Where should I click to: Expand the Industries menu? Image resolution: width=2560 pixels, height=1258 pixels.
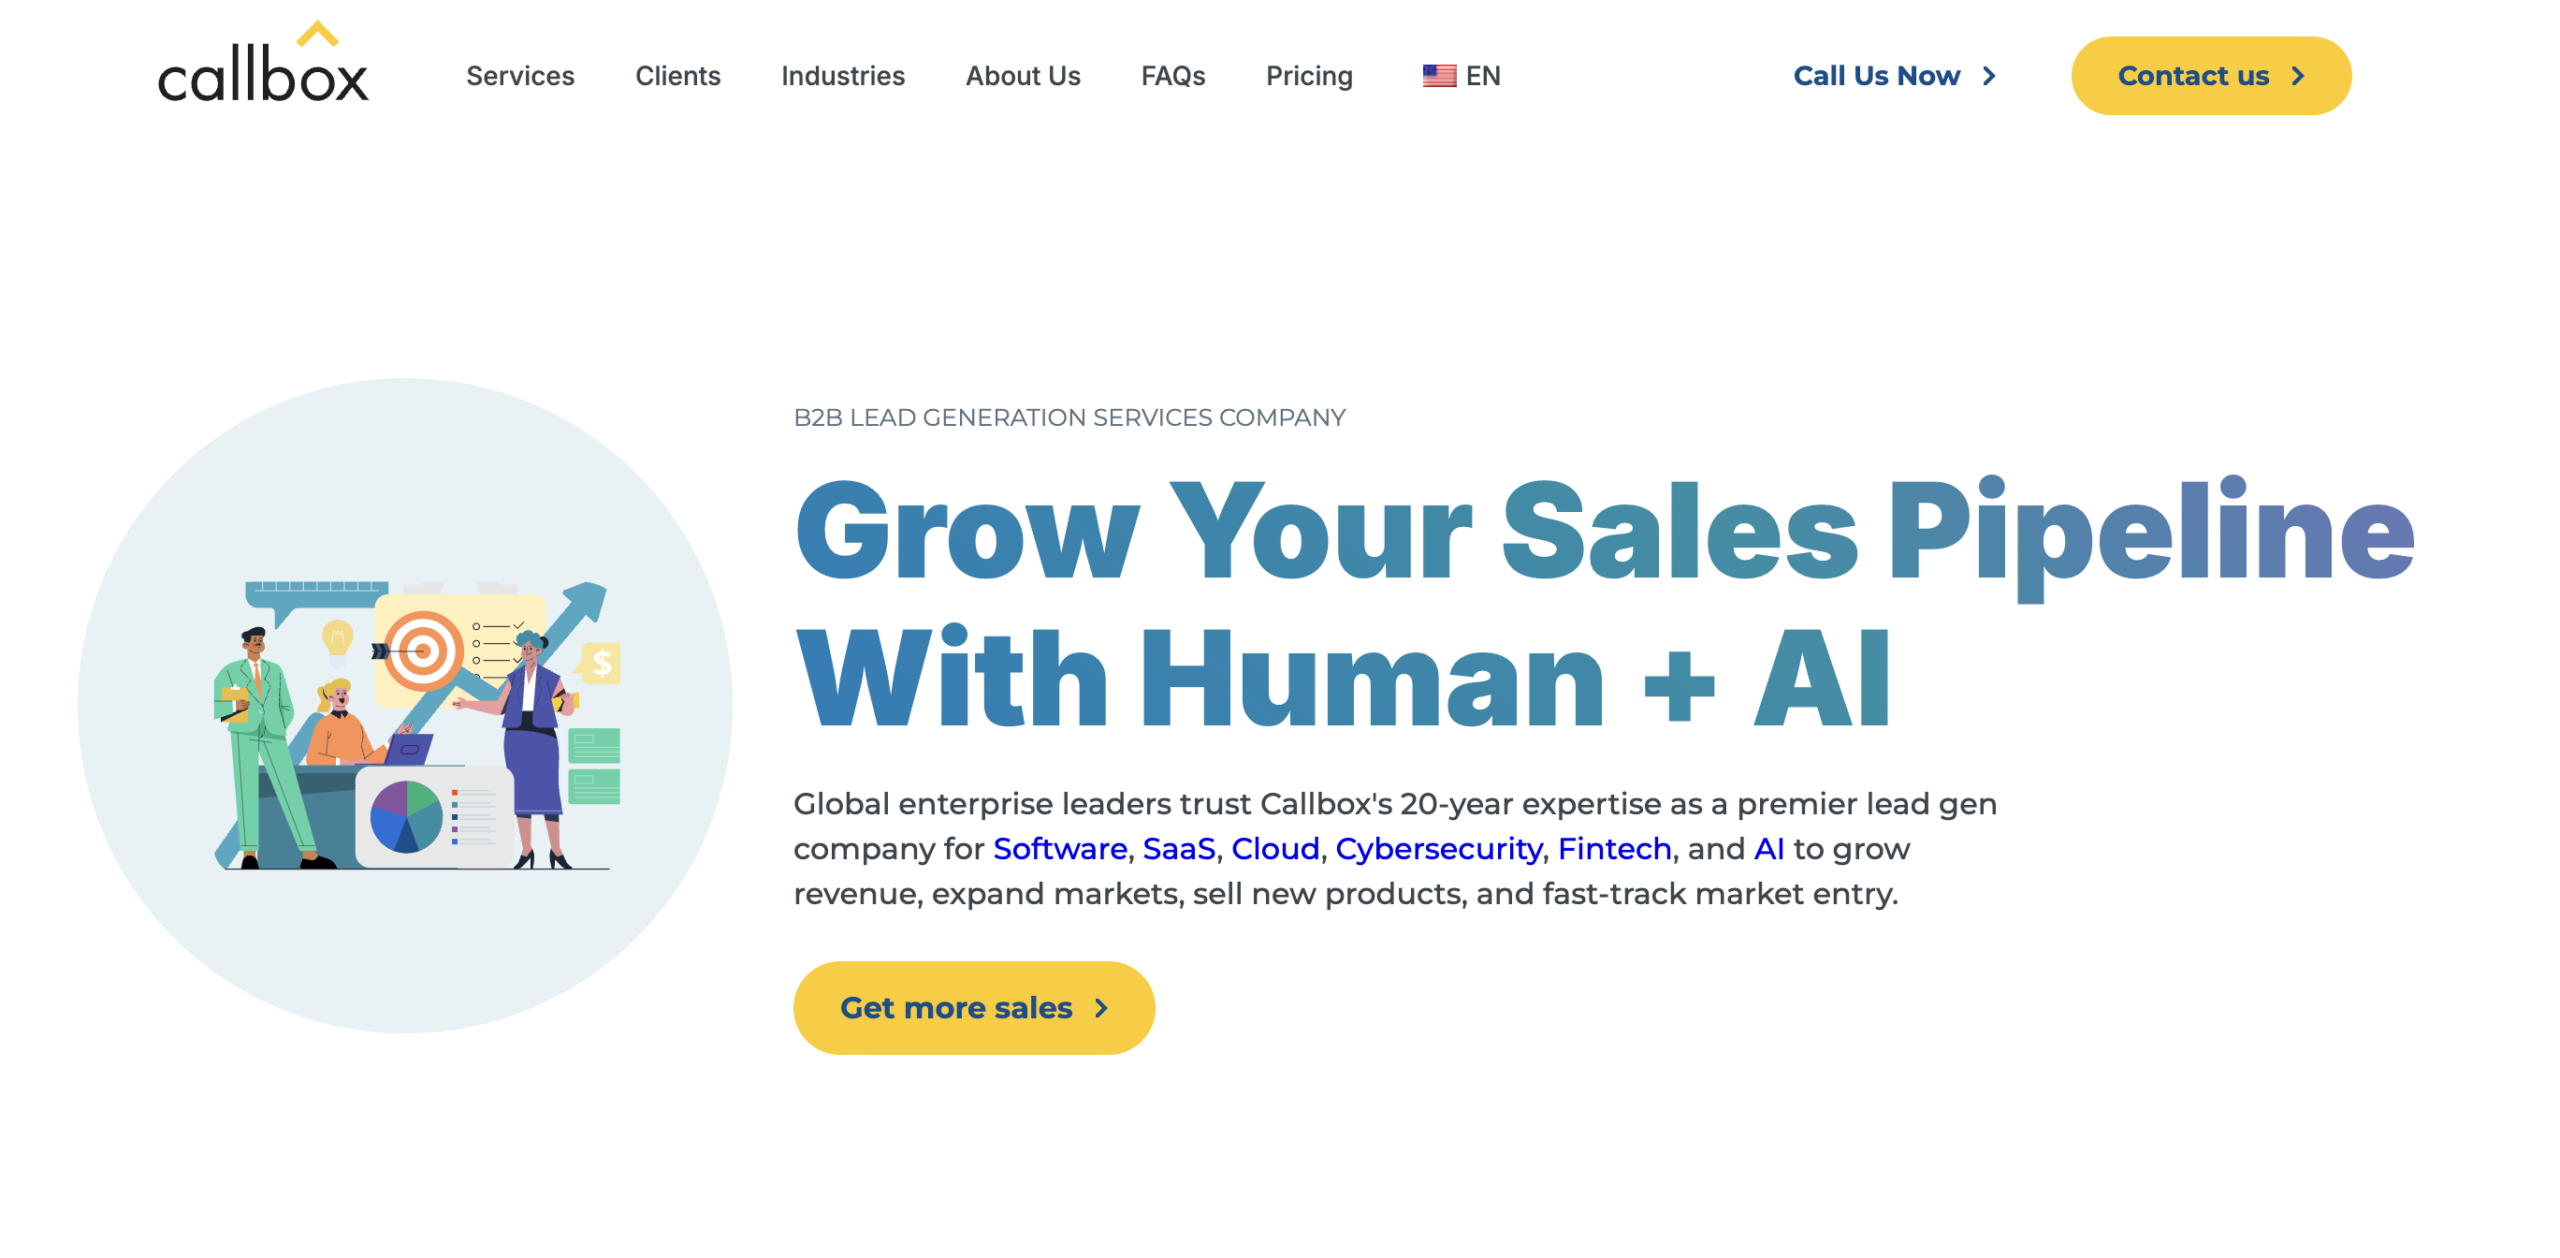pos(842,76)
